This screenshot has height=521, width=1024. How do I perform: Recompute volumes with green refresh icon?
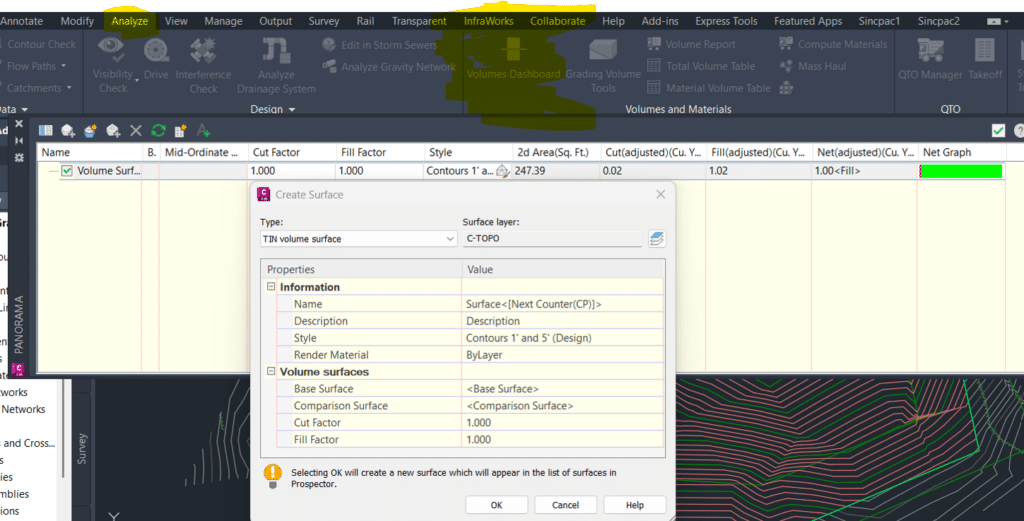pos(159,131)
